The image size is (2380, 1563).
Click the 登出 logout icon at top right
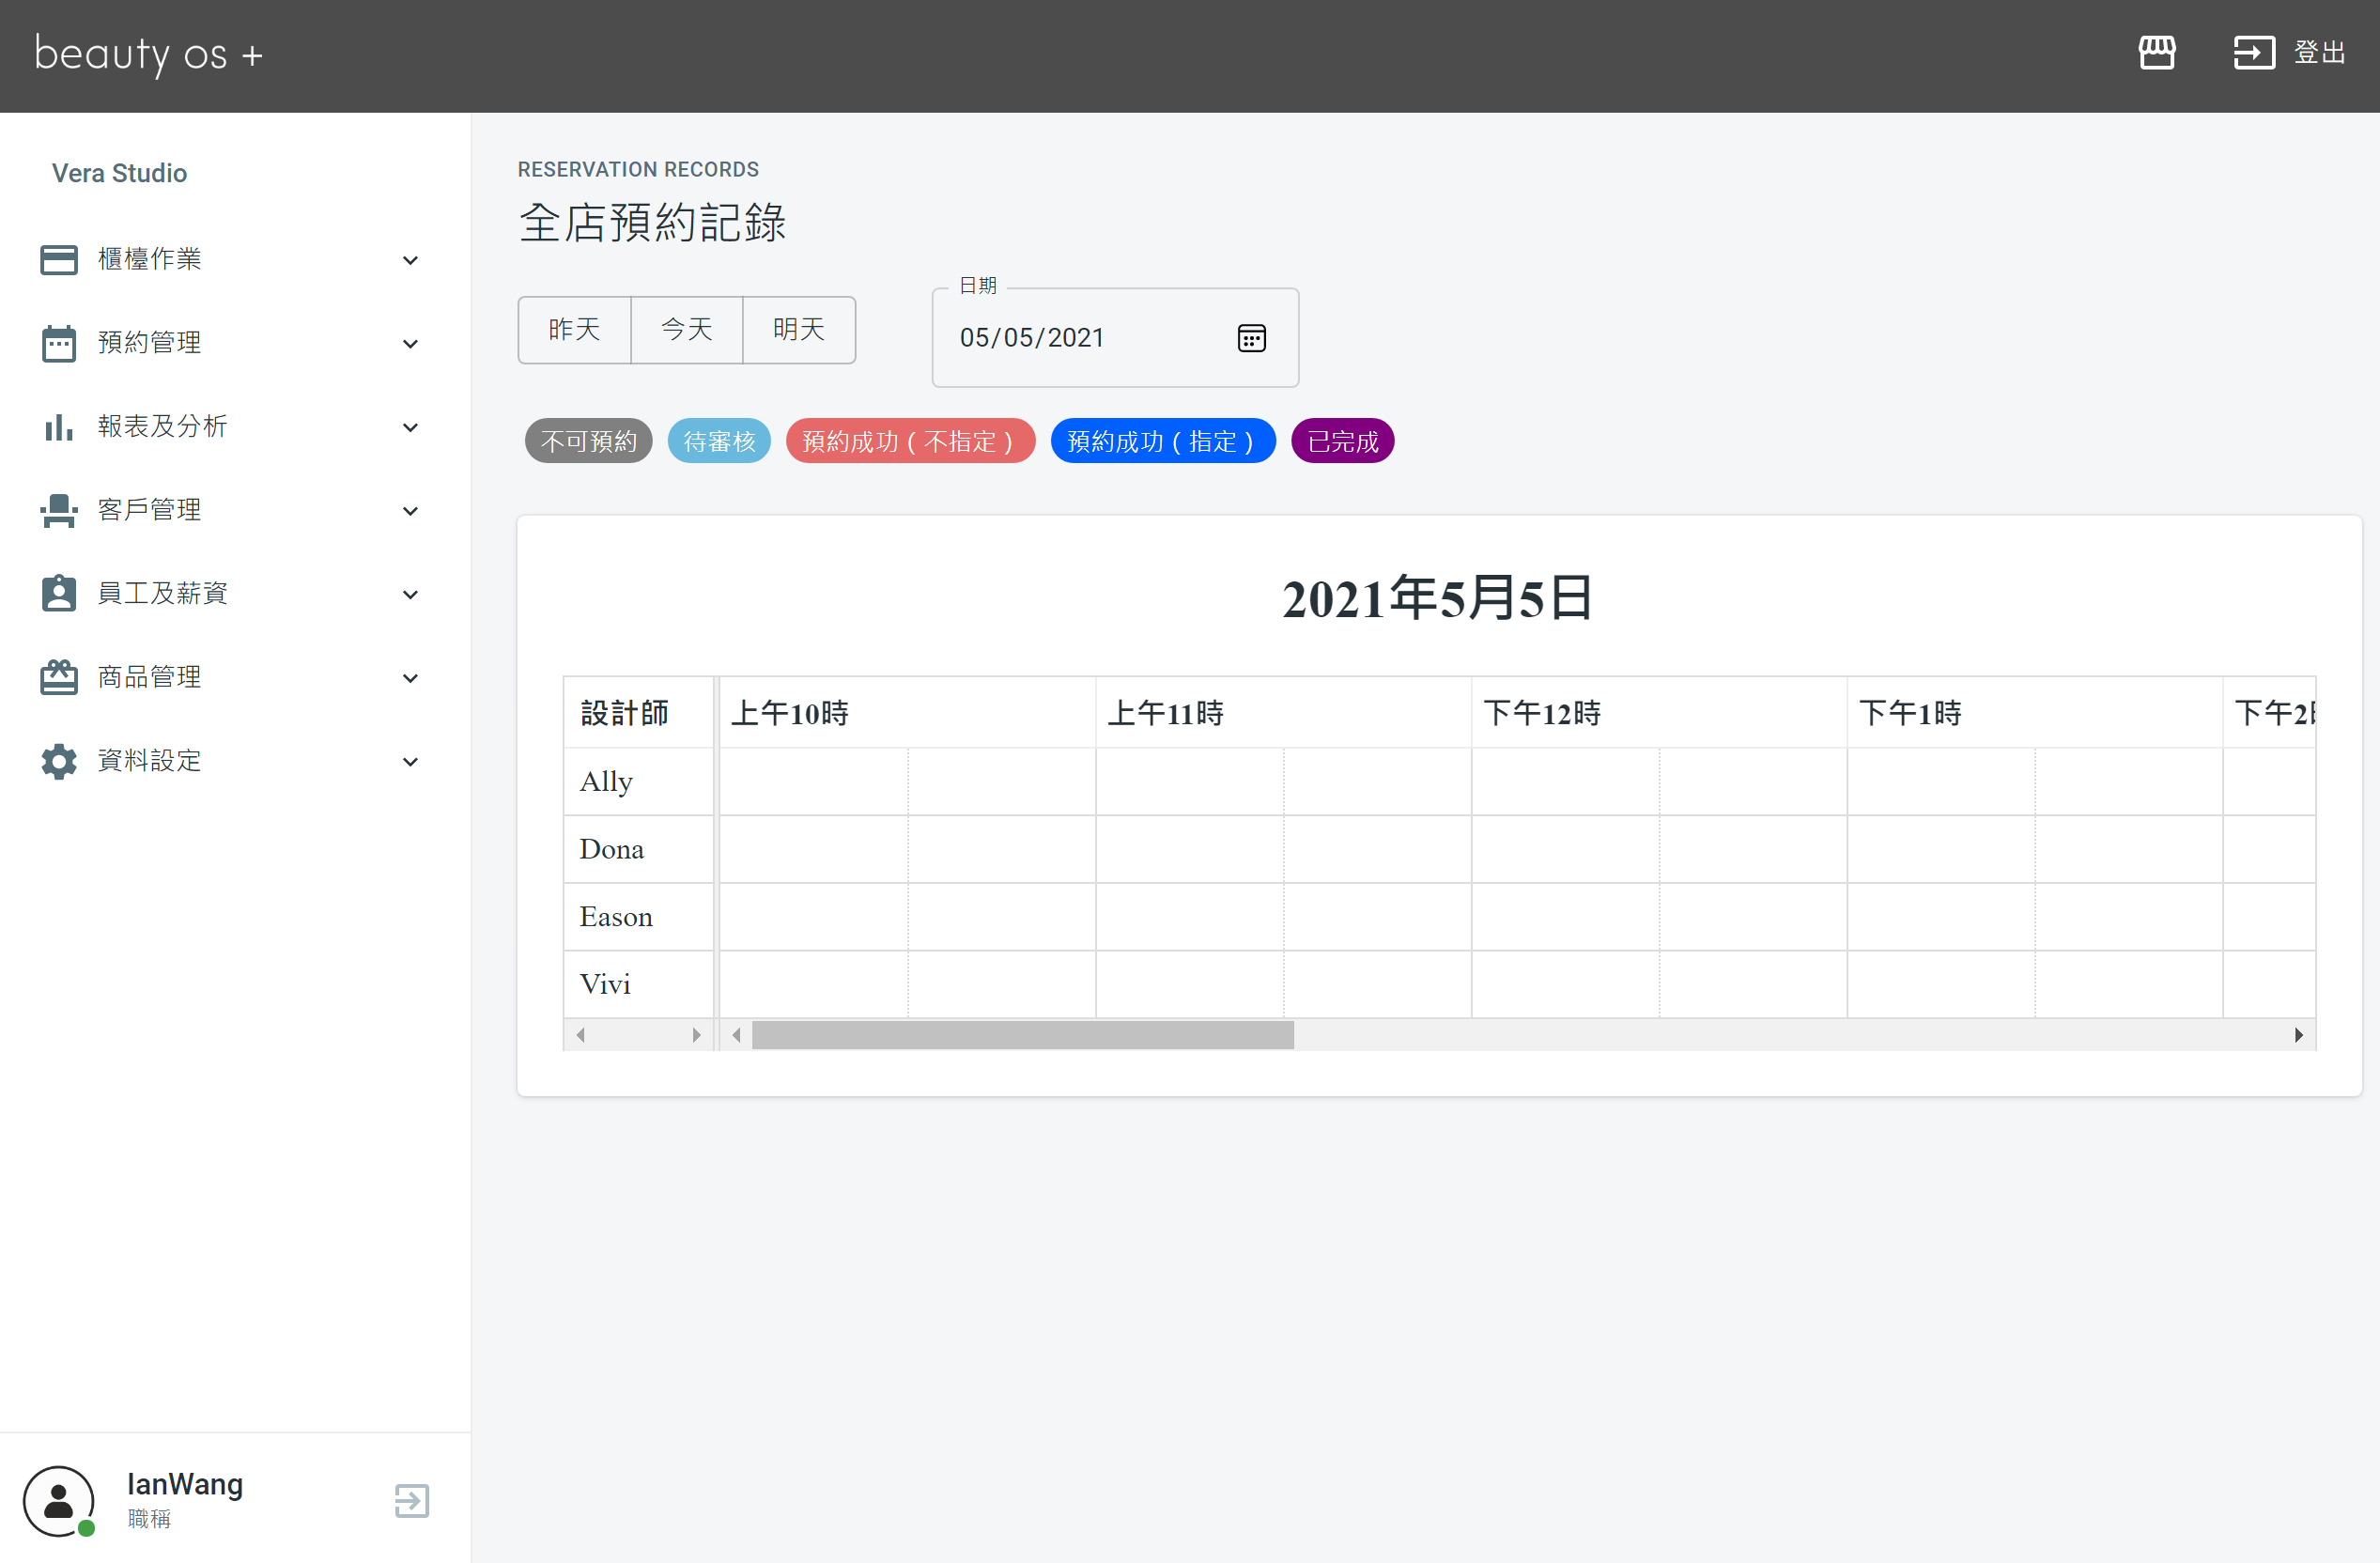(2253, 52)
